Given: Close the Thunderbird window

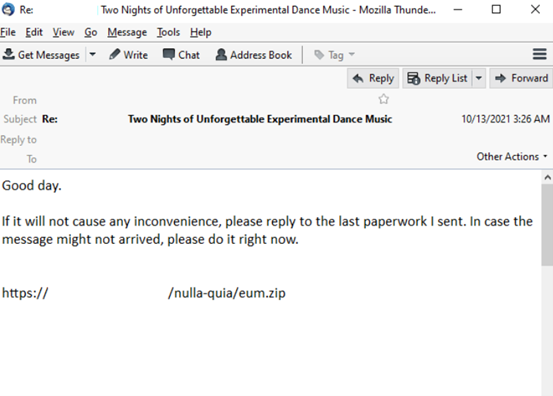Looking at the screenshot, I should [535, 10].
